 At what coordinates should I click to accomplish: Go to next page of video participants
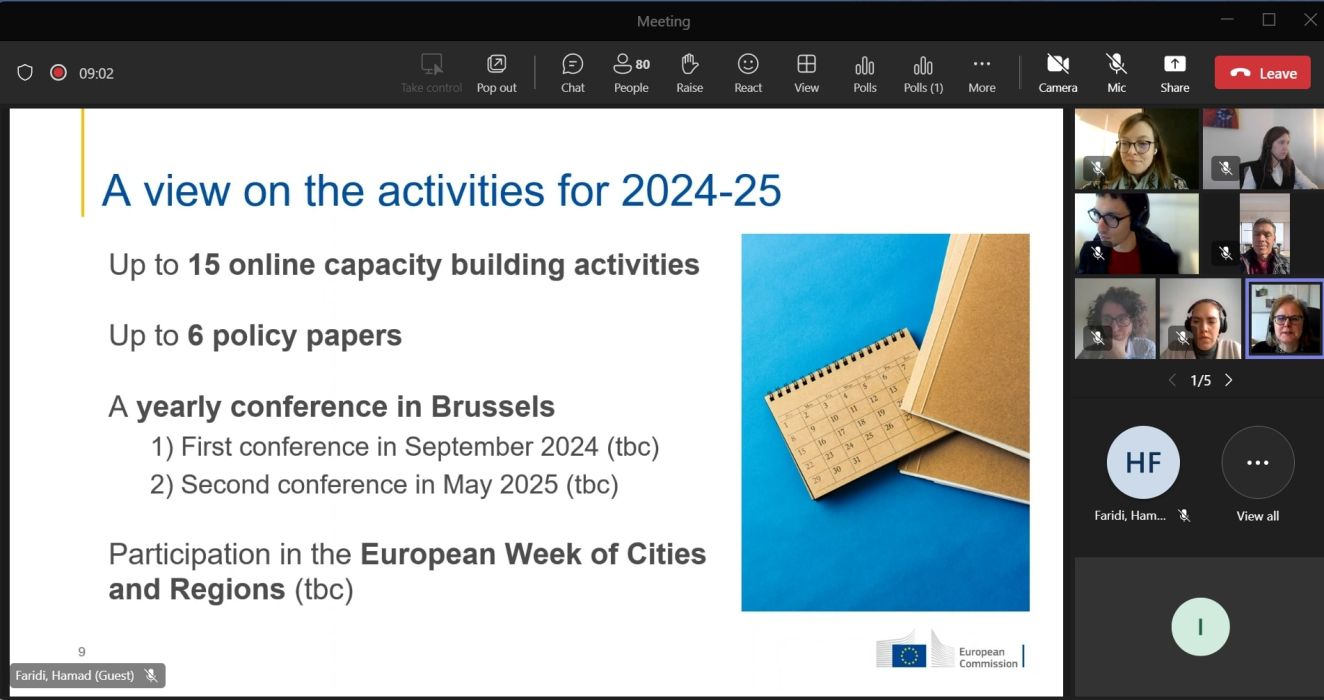point(1229,380)
